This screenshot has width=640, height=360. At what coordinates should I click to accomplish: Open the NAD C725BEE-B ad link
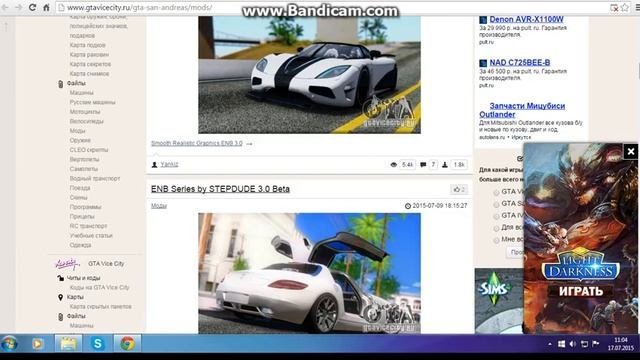520,62
